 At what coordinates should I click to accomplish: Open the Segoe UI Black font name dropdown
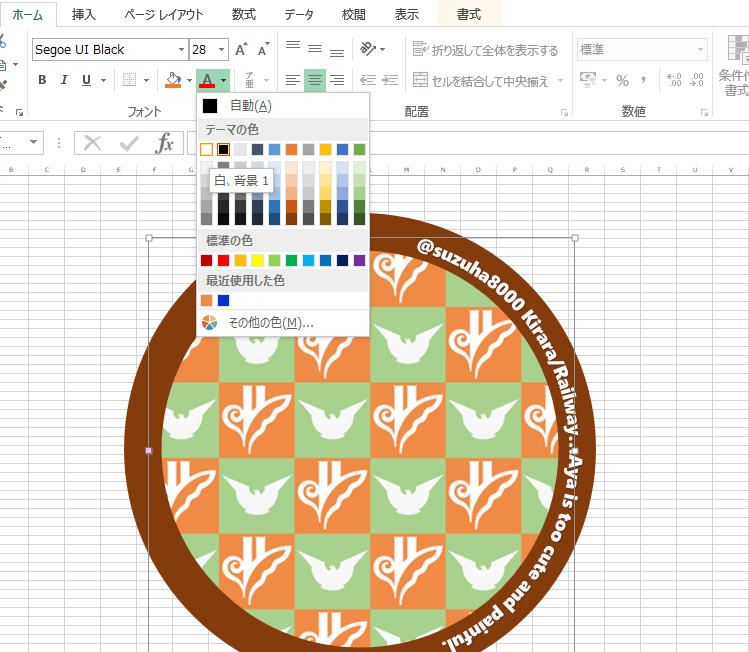click(x=181, y=50)
